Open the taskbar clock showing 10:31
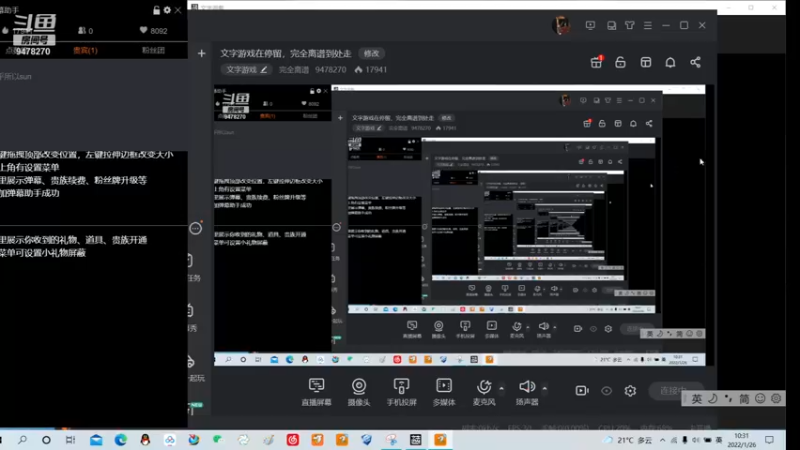800x450 pixels. pos(741,440)
